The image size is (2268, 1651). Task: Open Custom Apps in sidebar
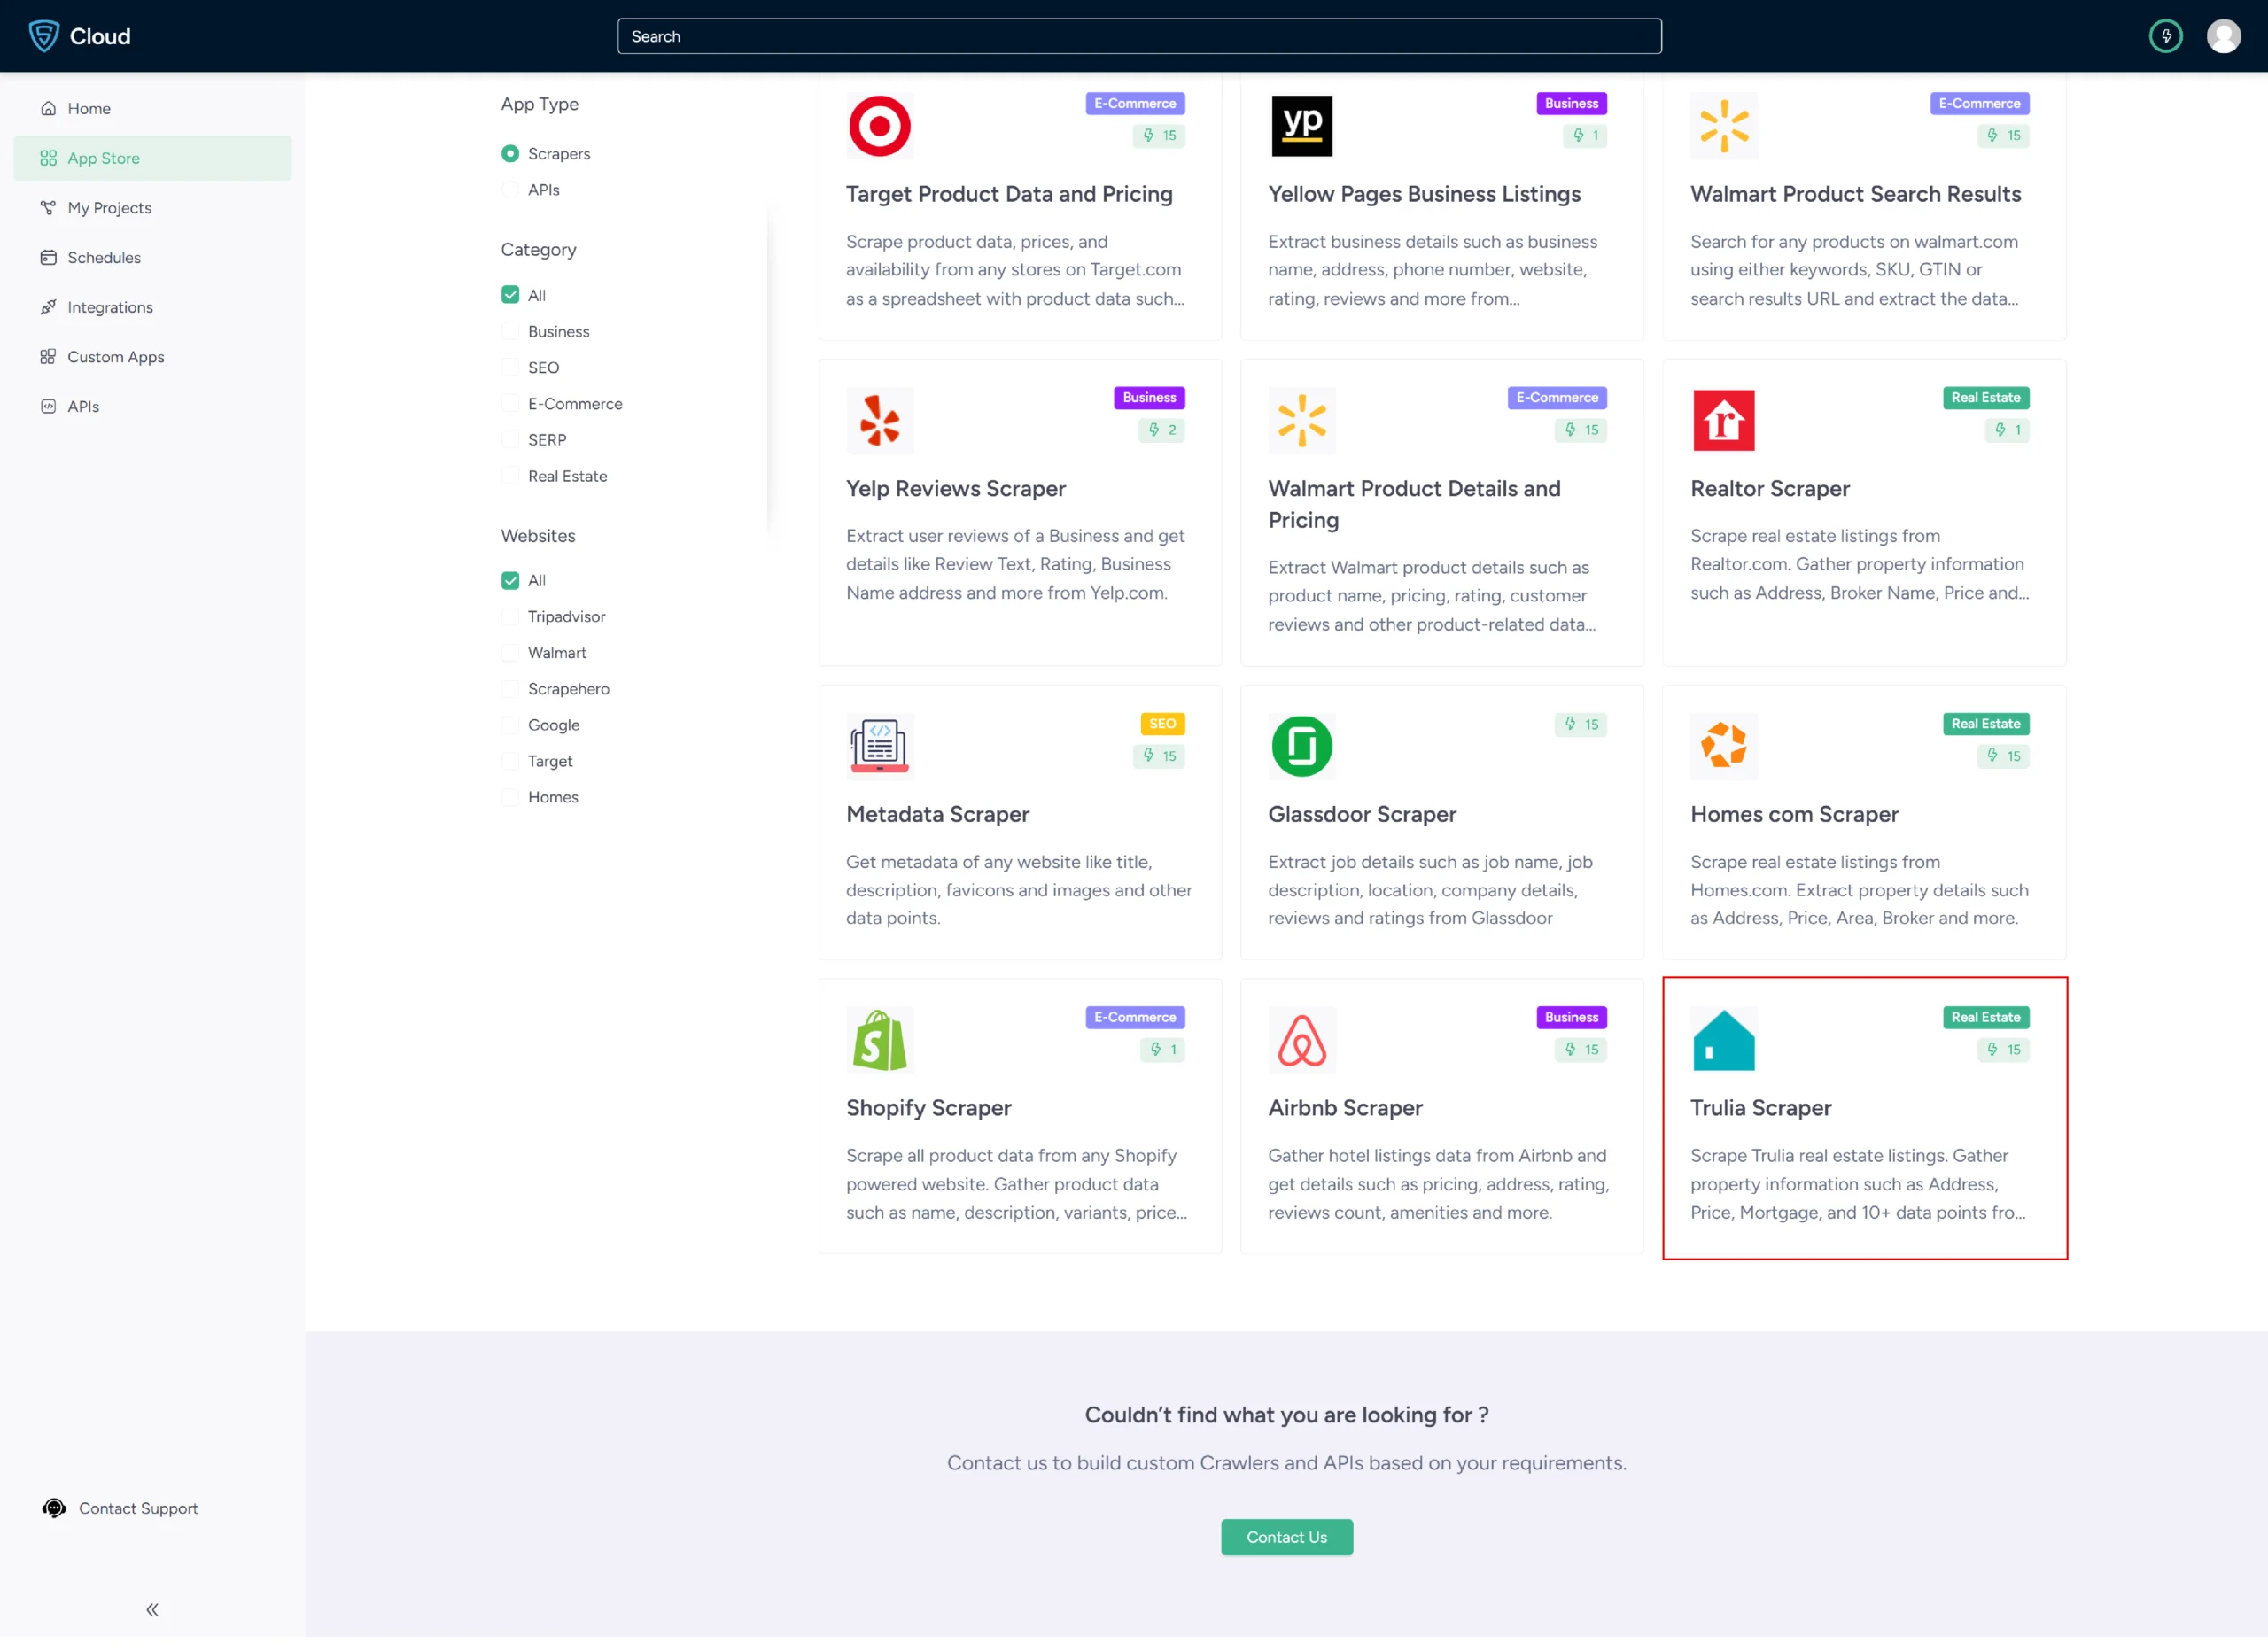pyautogui.click(x=153, y=359)
